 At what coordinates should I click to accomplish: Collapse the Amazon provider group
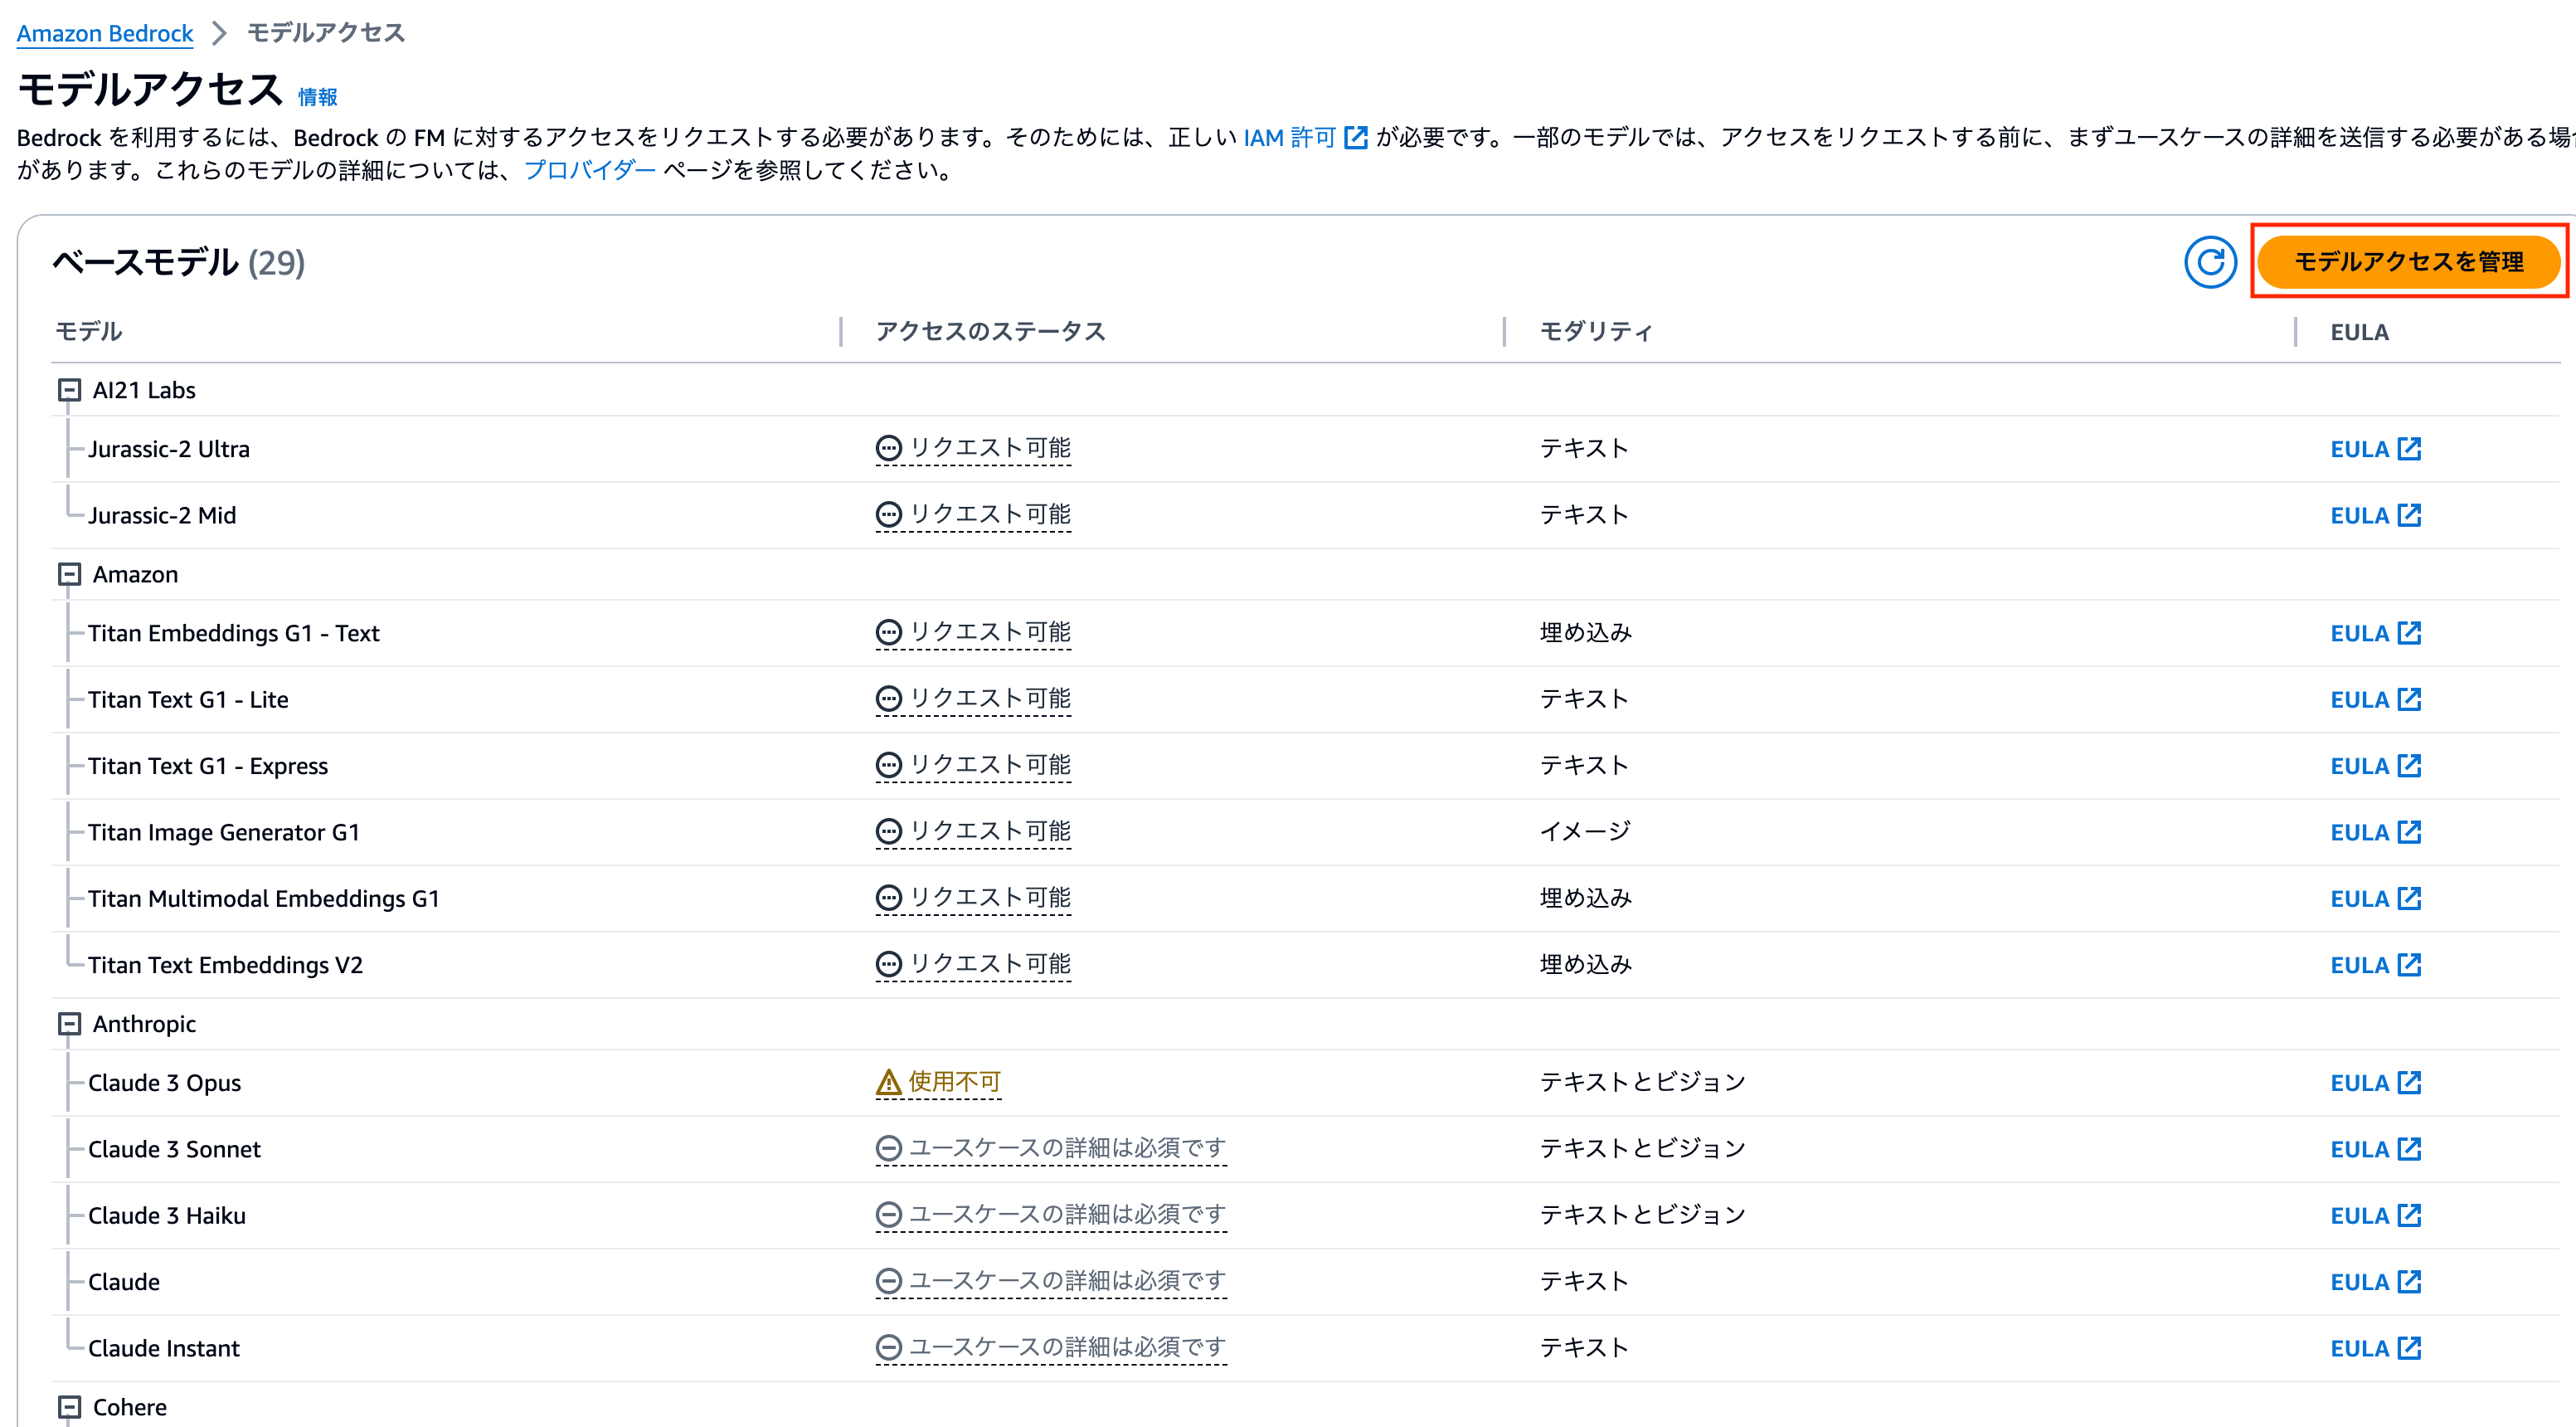[69, 574]
